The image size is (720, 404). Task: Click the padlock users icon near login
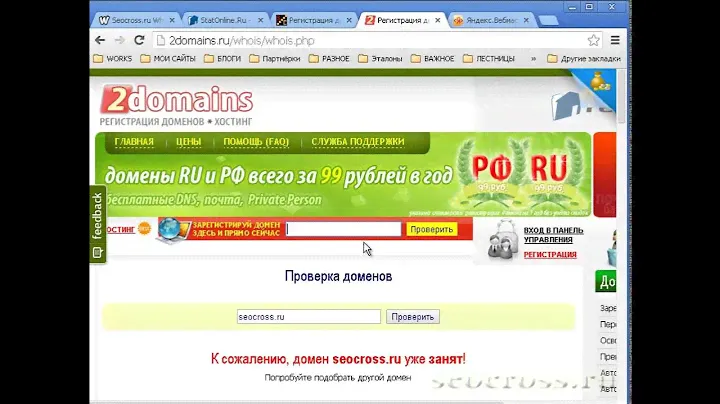point(501,243)
